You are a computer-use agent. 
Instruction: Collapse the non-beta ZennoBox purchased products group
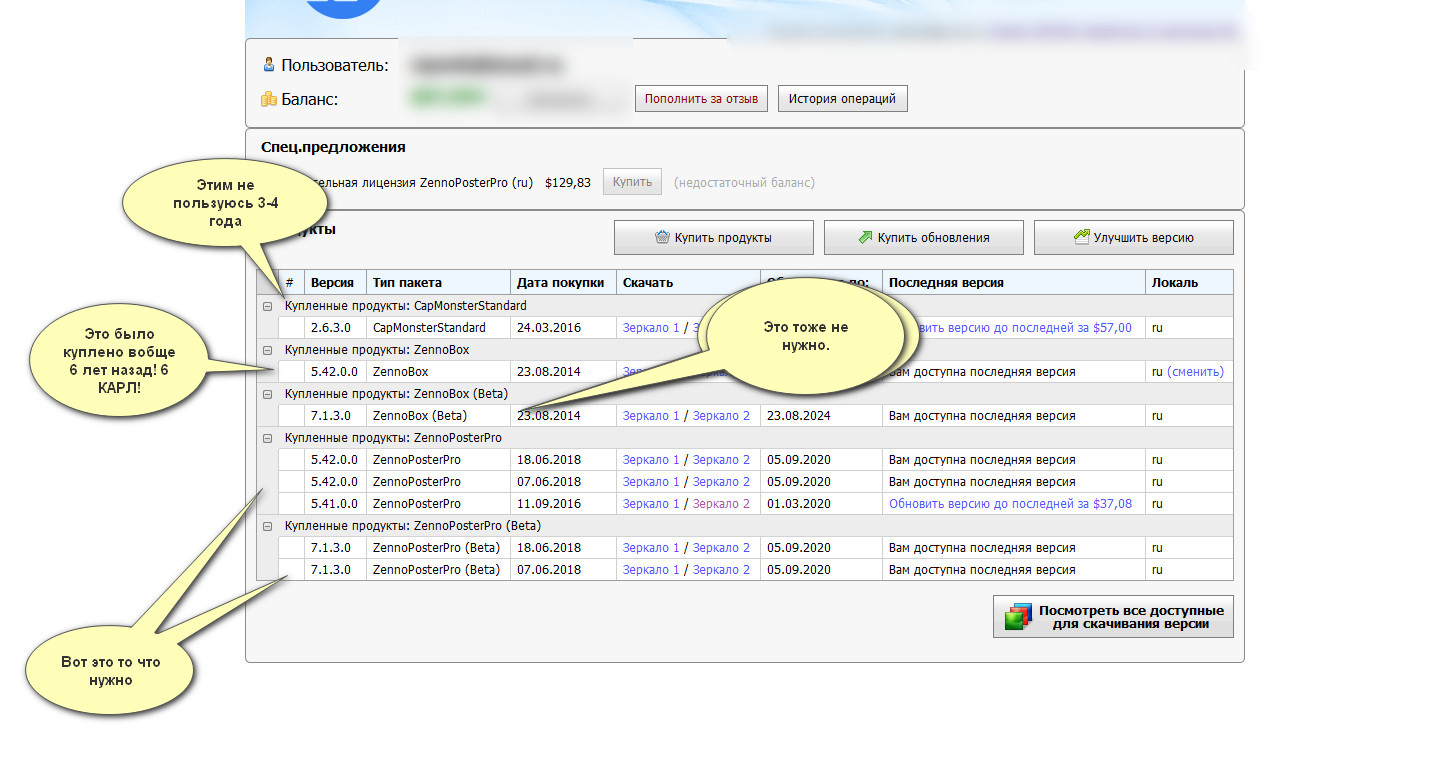tap(267, 350)
